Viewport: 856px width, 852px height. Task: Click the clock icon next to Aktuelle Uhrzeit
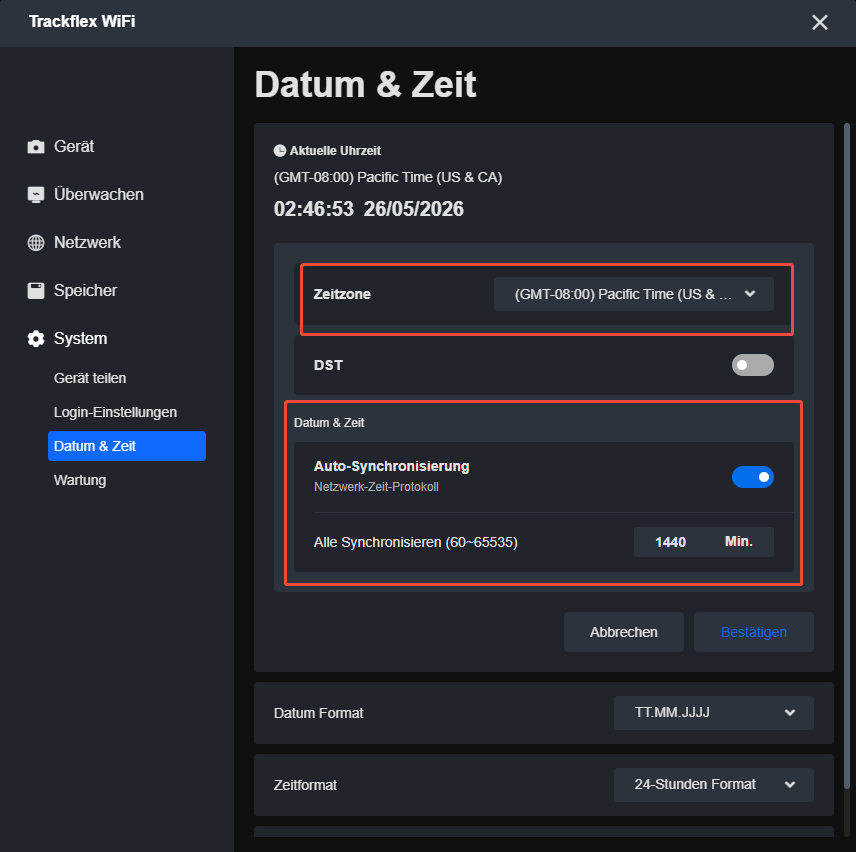280,151
